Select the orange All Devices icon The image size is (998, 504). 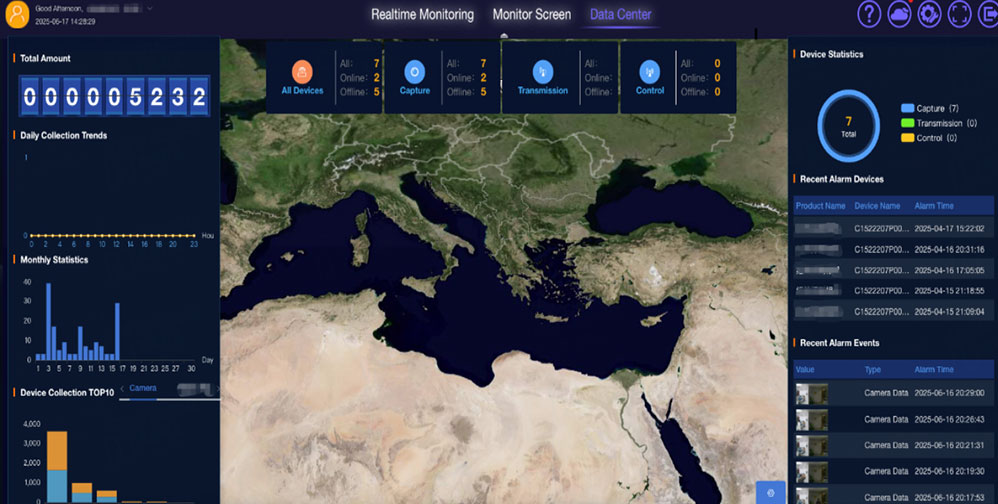pos(302,71)
